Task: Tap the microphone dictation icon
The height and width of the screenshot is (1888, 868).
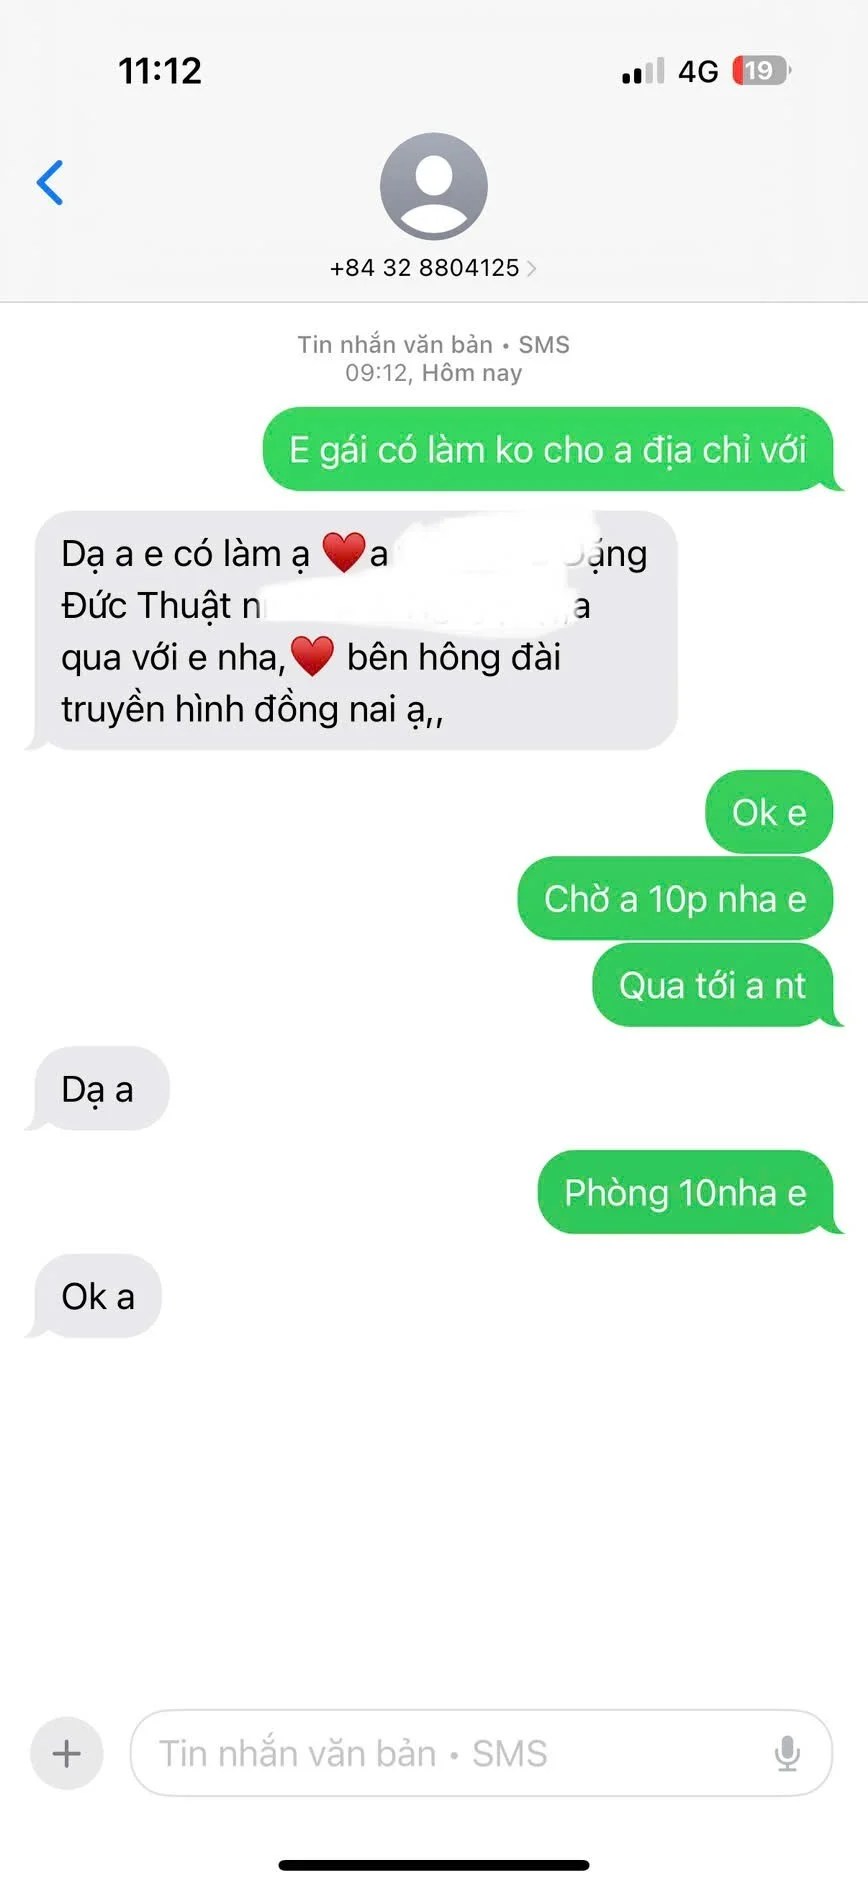Action: tap(787, 1753)
